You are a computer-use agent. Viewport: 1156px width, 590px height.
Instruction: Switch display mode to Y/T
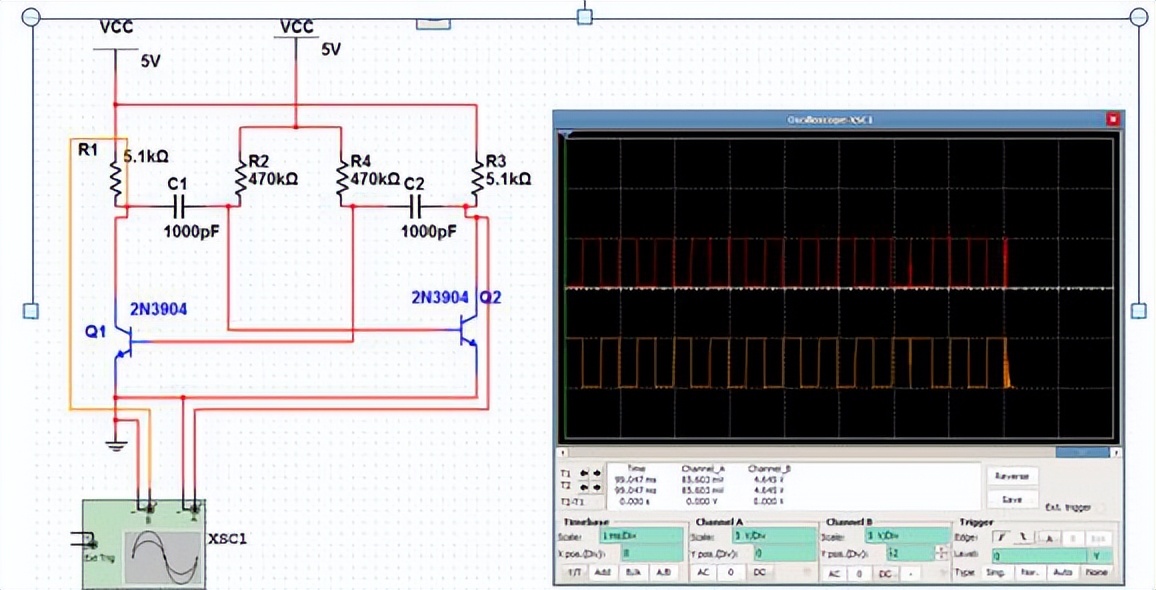(574, 572)
